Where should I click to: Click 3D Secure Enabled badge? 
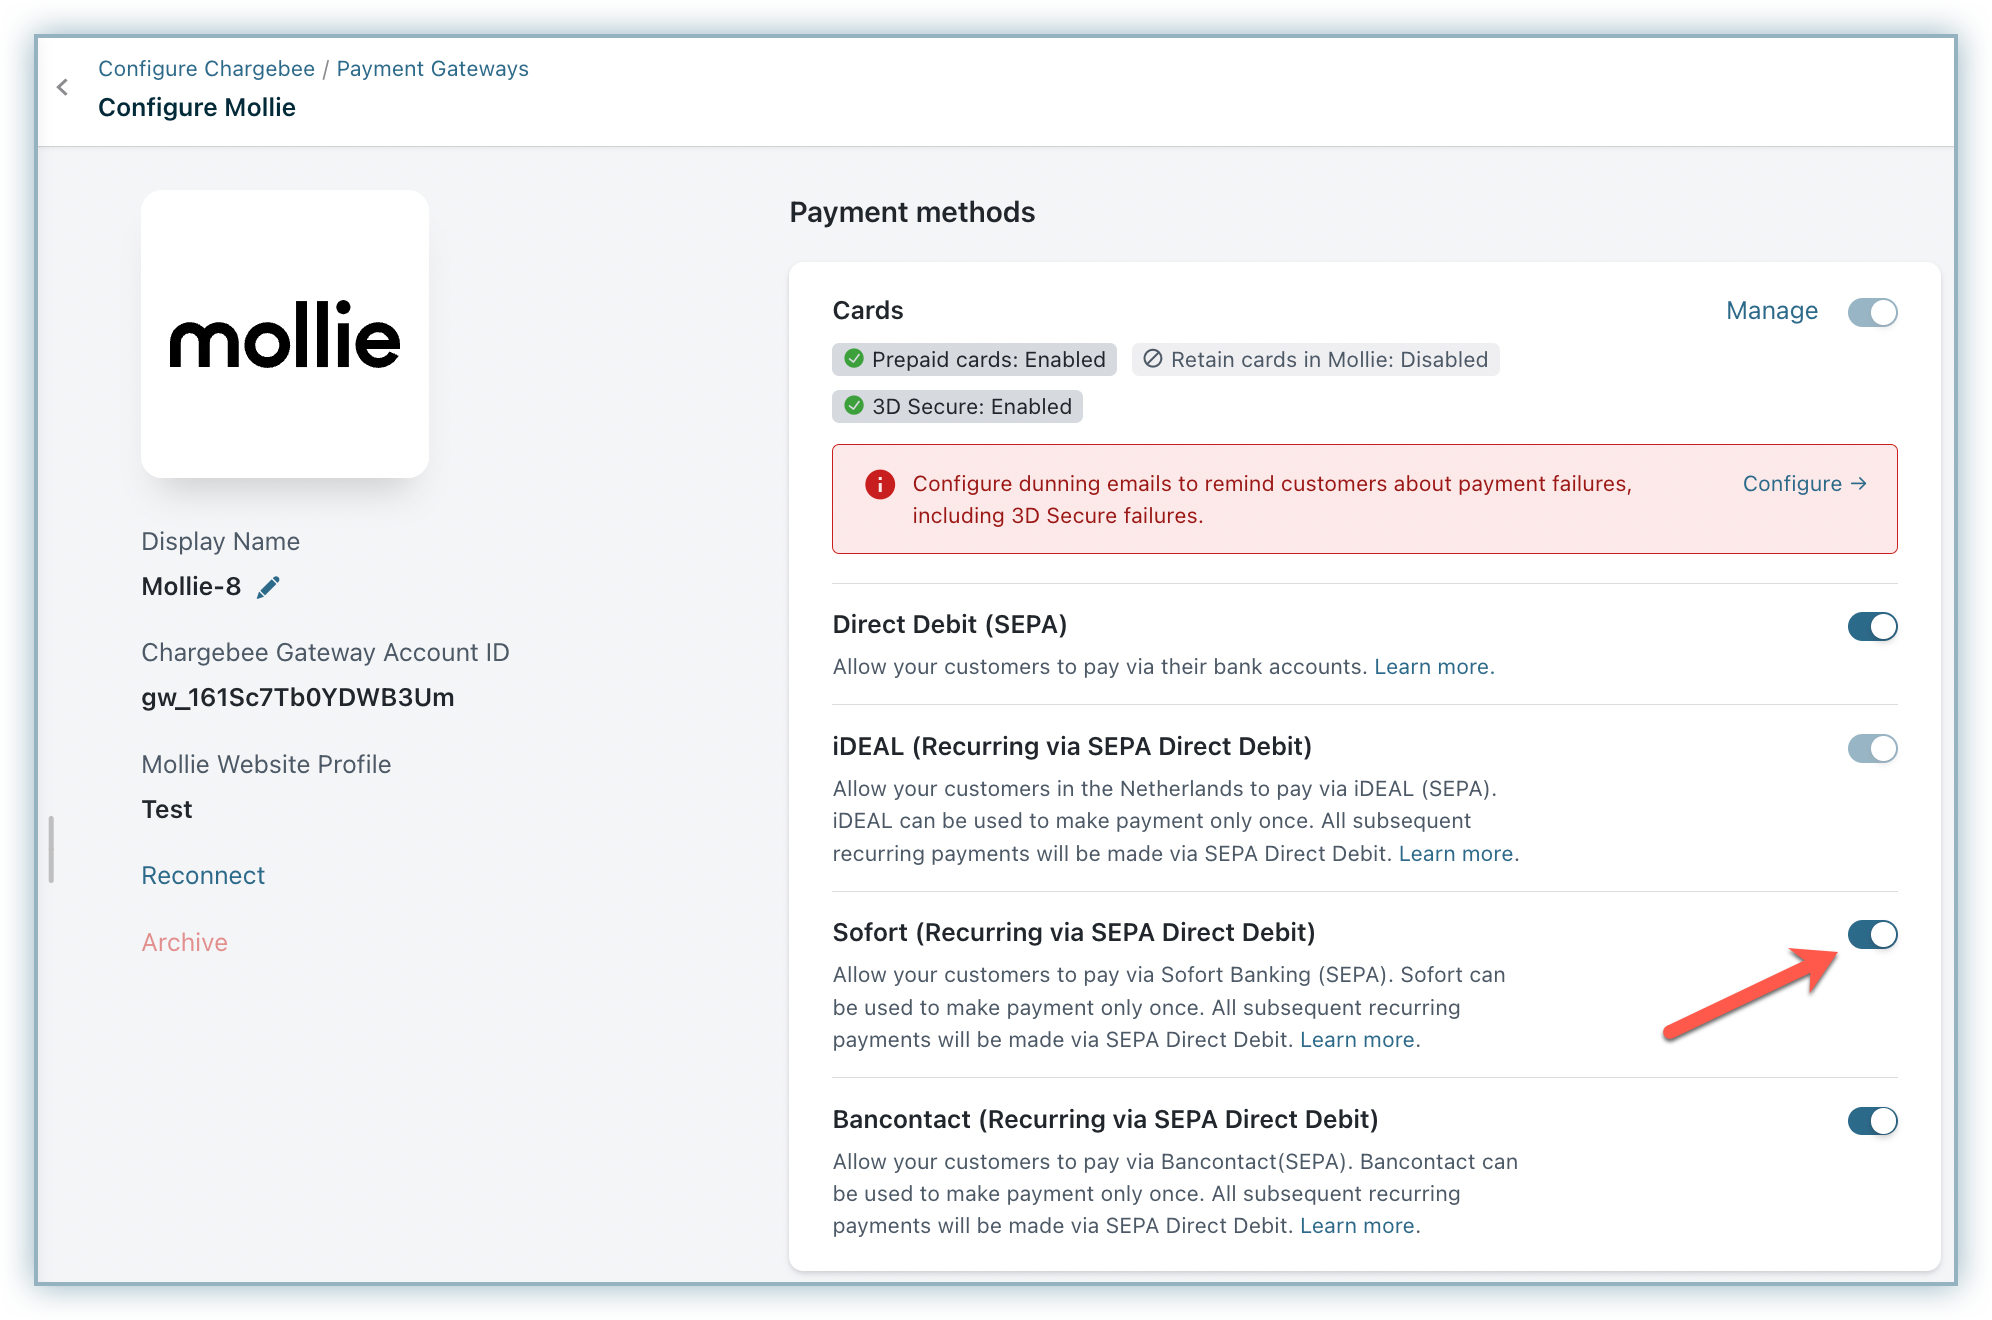tap(957, 406)
